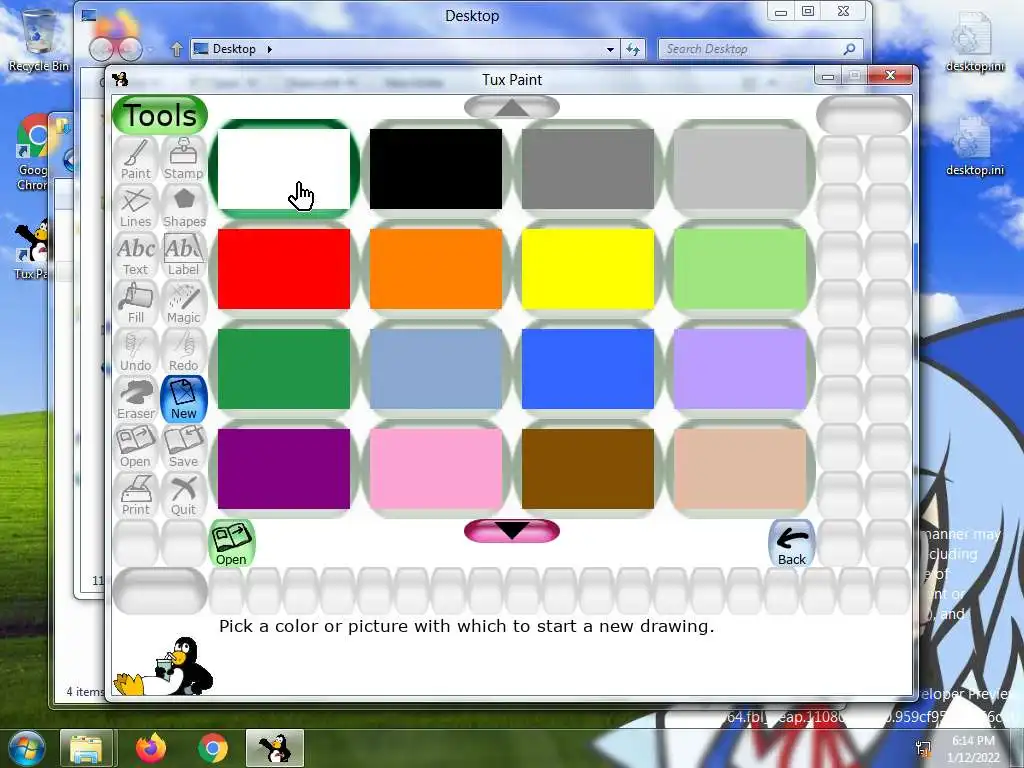1024x768 pixels.
Task: Click the highlighted New tool button
Action: click(184, 400)
